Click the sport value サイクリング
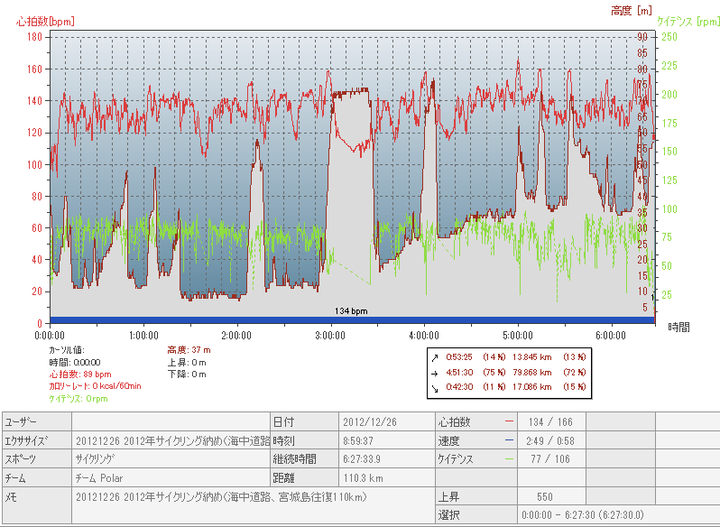 95,459
